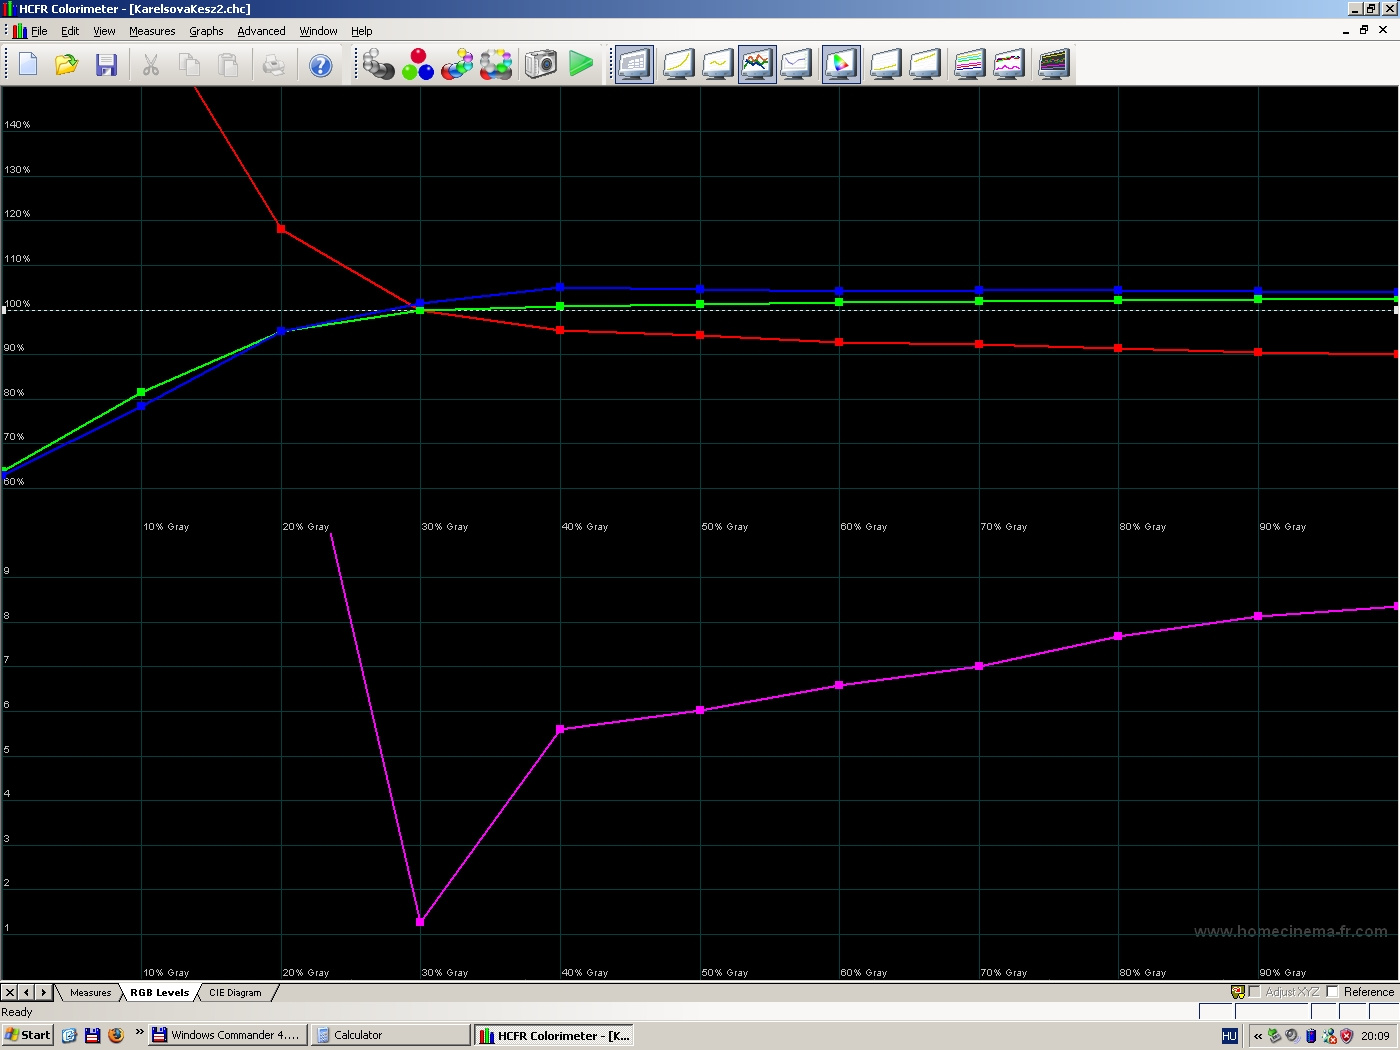1400x1050 pixels.
Task: Toggle the Adjust XYZ checkbox
Action: 1254,992
